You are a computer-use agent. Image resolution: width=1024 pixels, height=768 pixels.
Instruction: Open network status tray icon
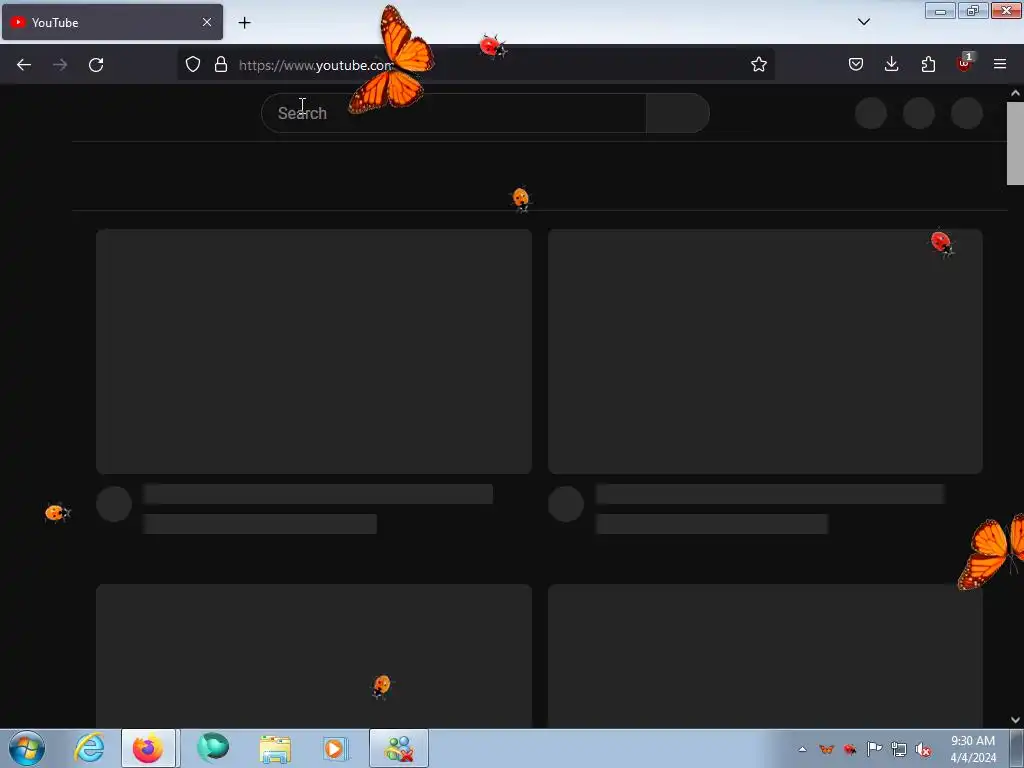coord(899,749)
